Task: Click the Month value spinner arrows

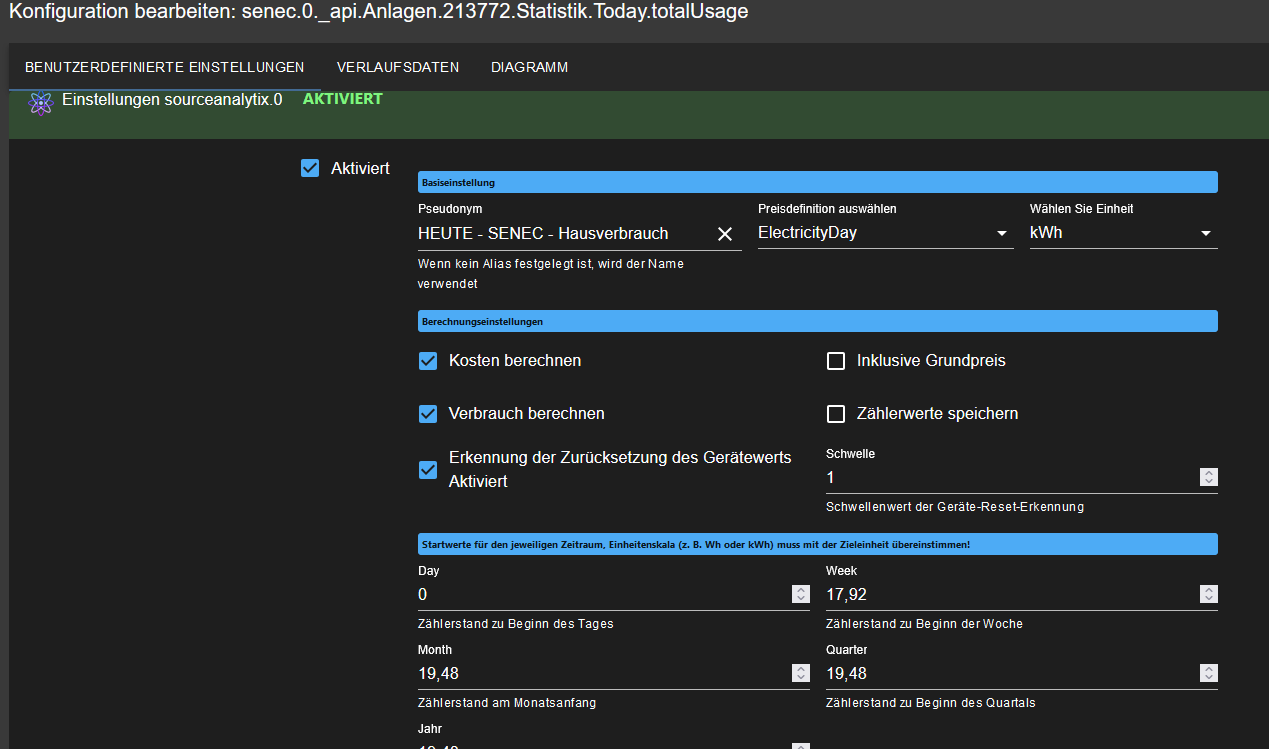Action: [x=800, y=673]
